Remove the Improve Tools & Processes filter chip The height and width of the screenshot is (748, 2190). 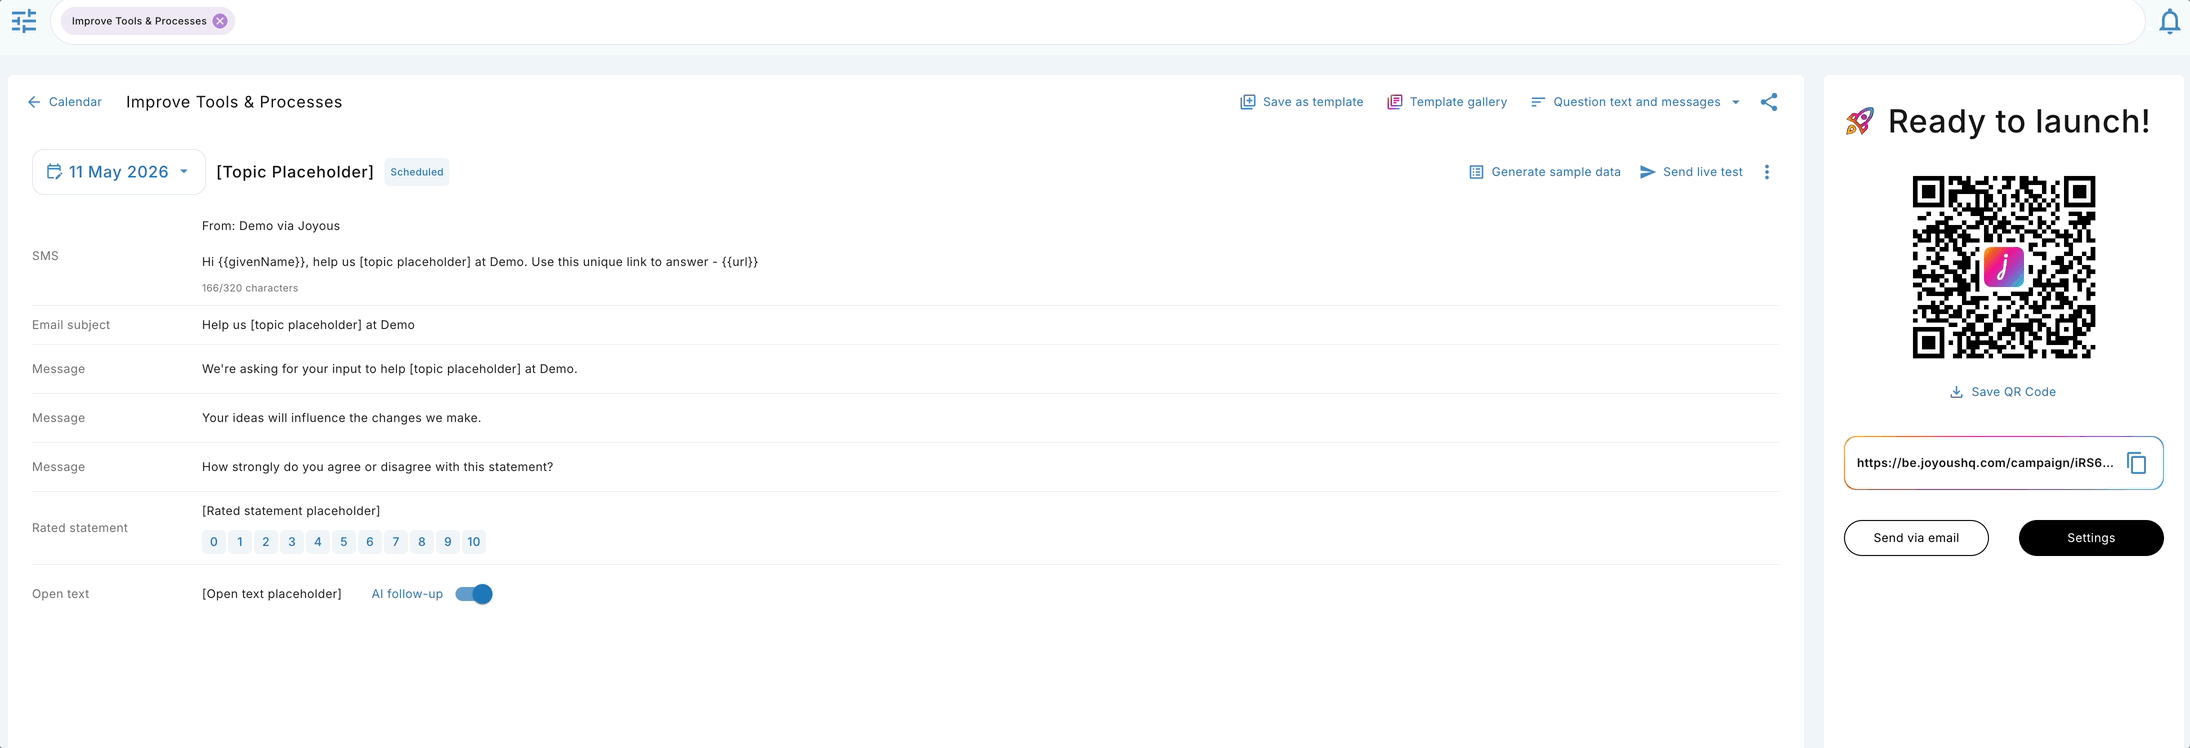pyautogui.click(x=220, y=21)
